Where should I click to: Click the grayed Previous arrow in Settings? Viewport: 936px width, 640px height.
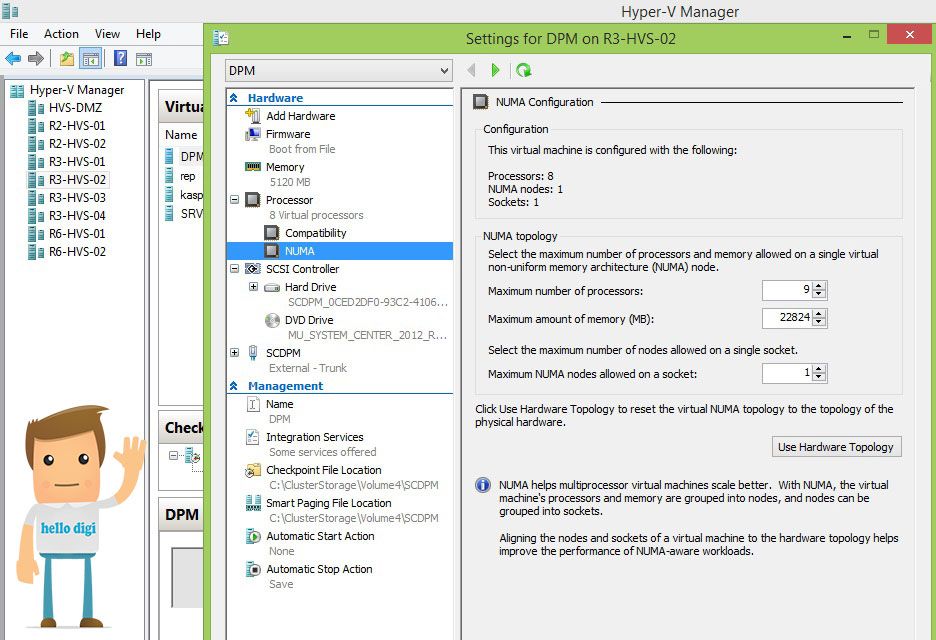[471, 70]
